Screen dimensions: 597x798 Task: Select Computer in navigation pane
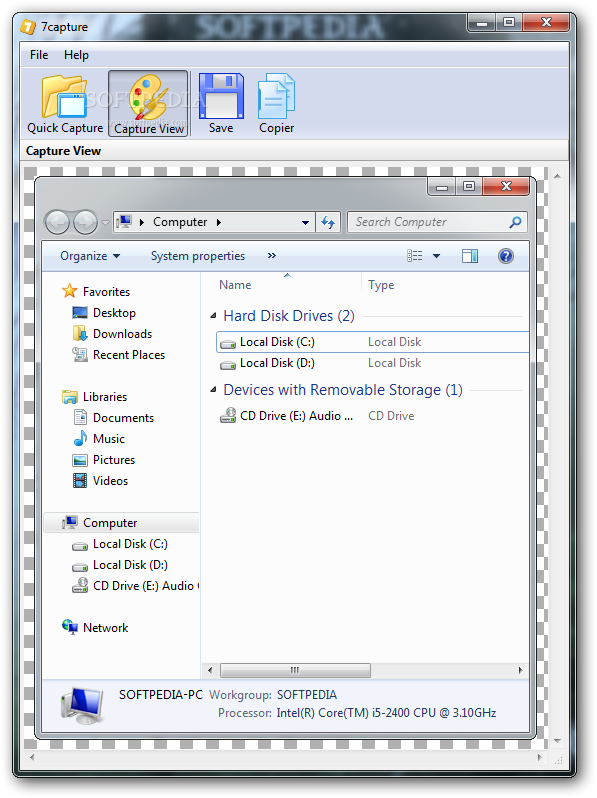(x=121, y=523)
